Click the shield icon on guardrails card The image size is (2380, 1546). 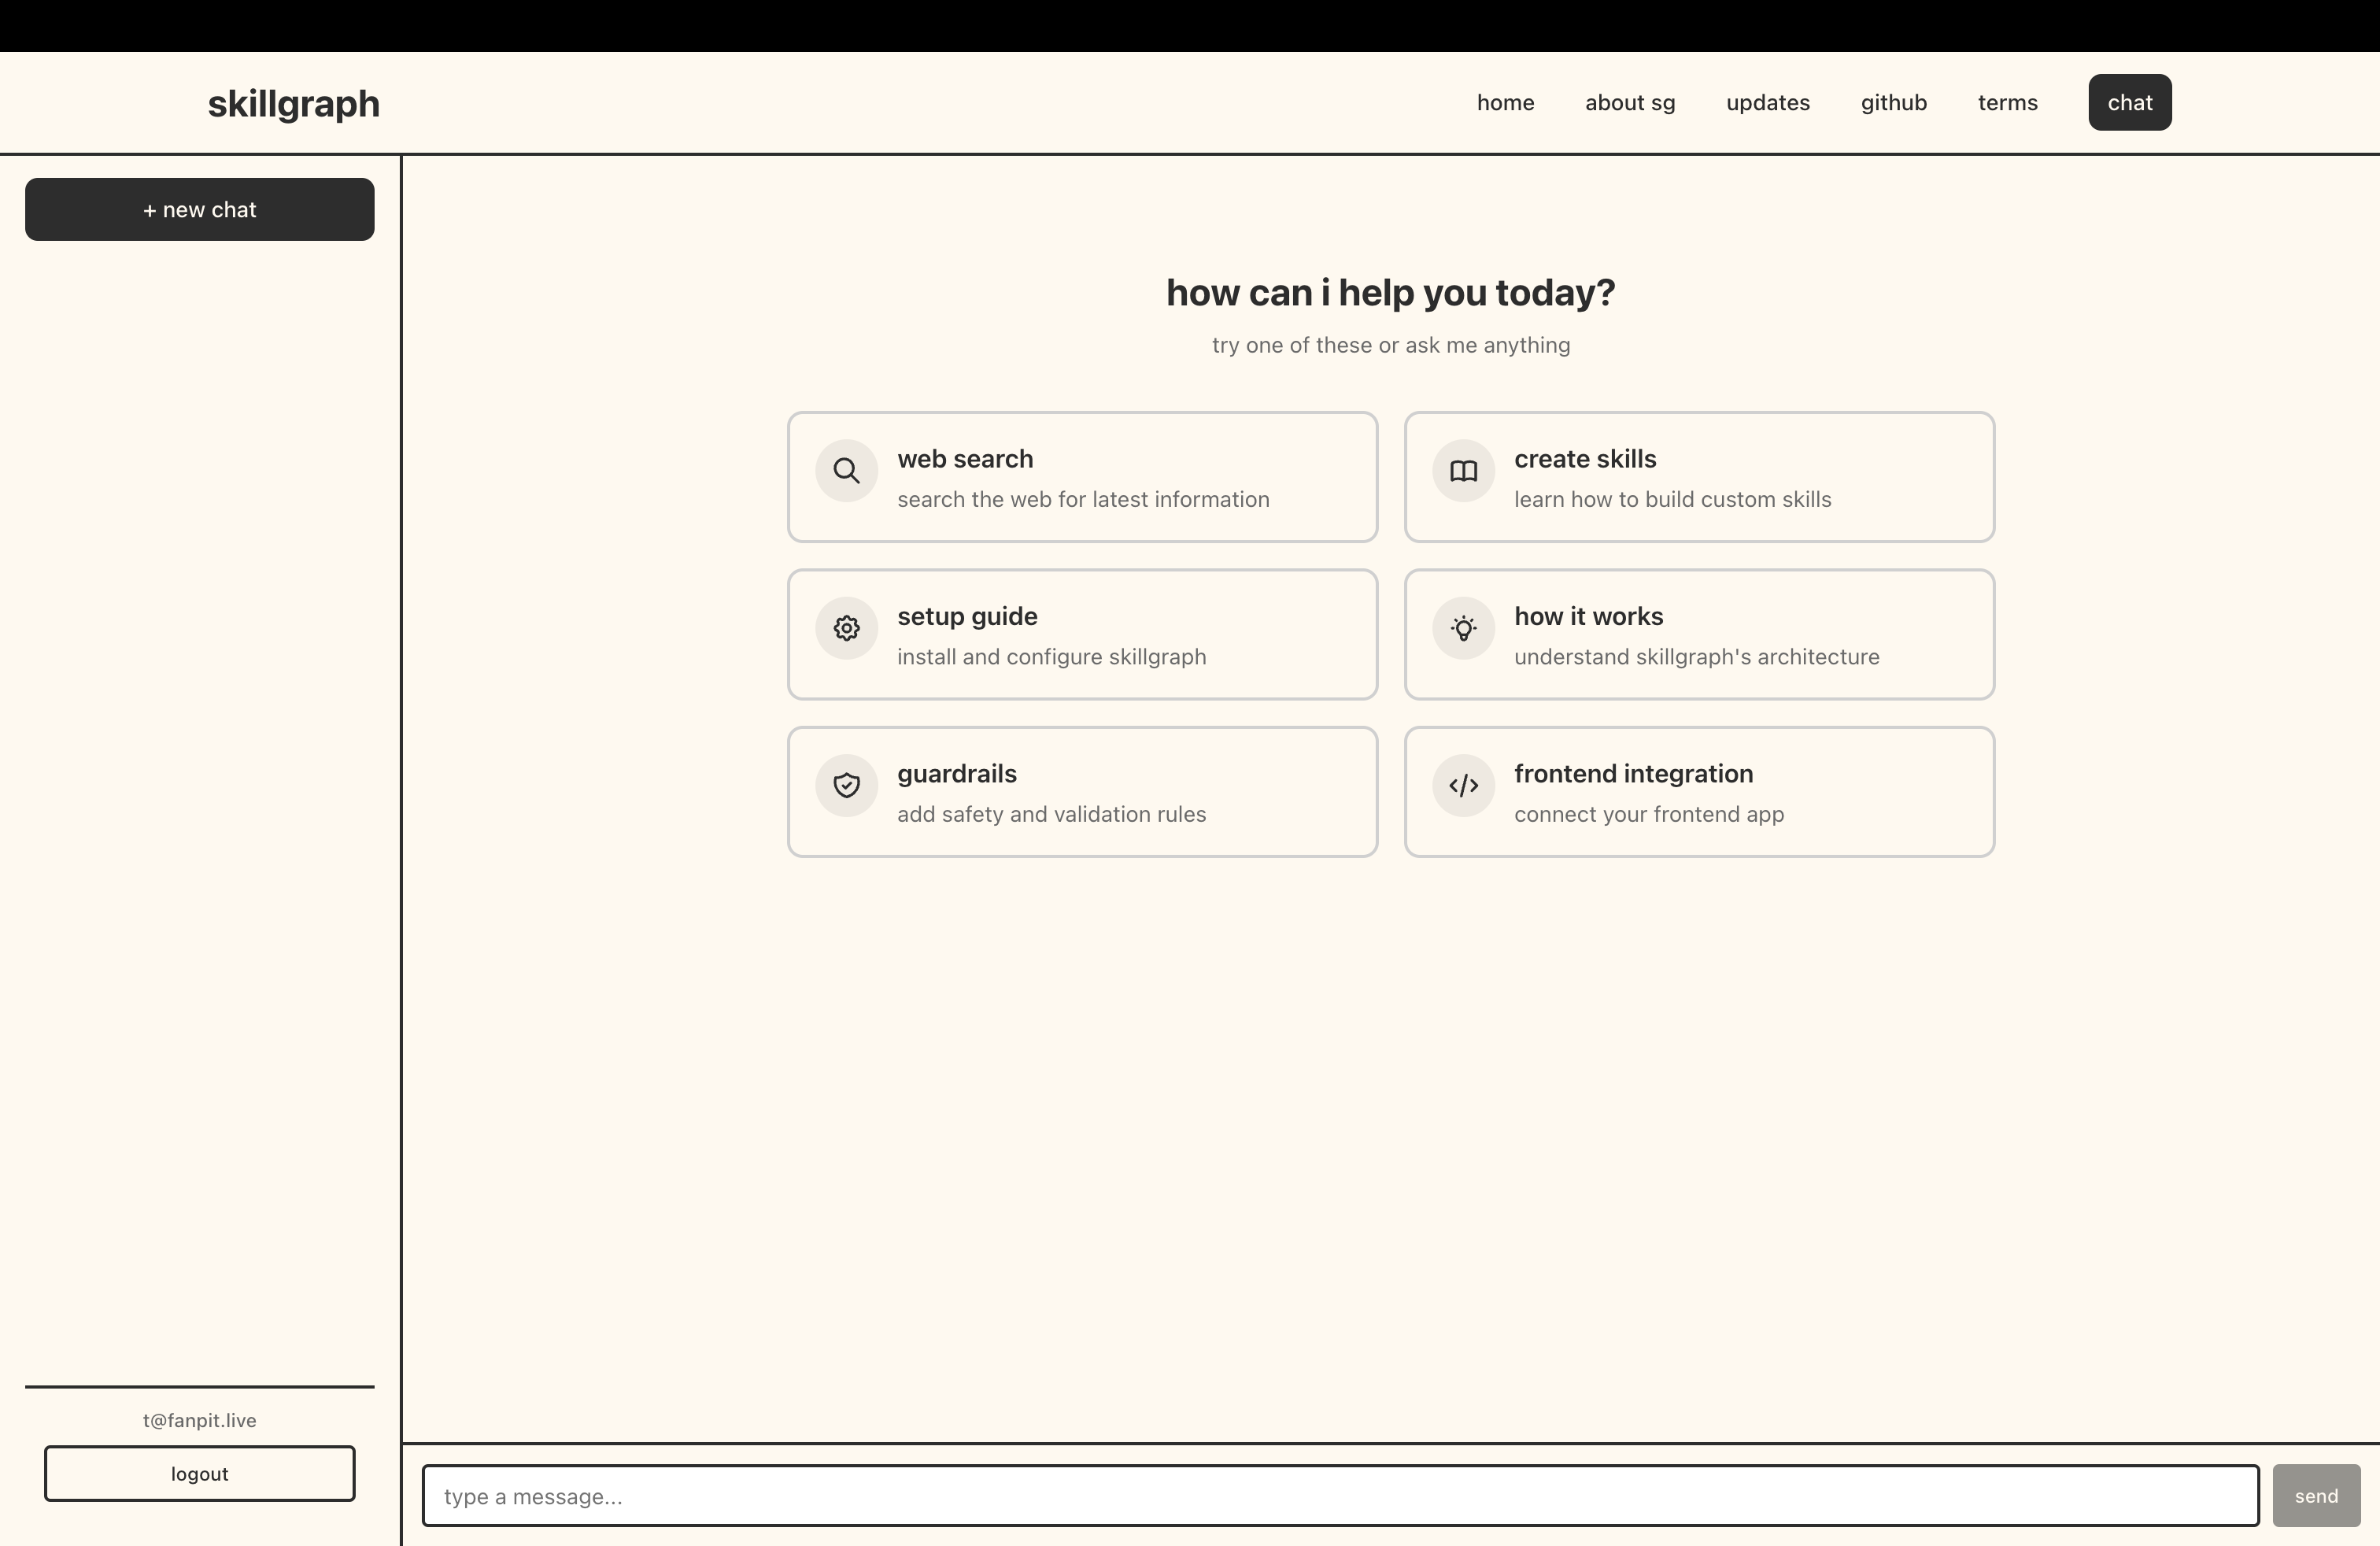click(846, 785)
